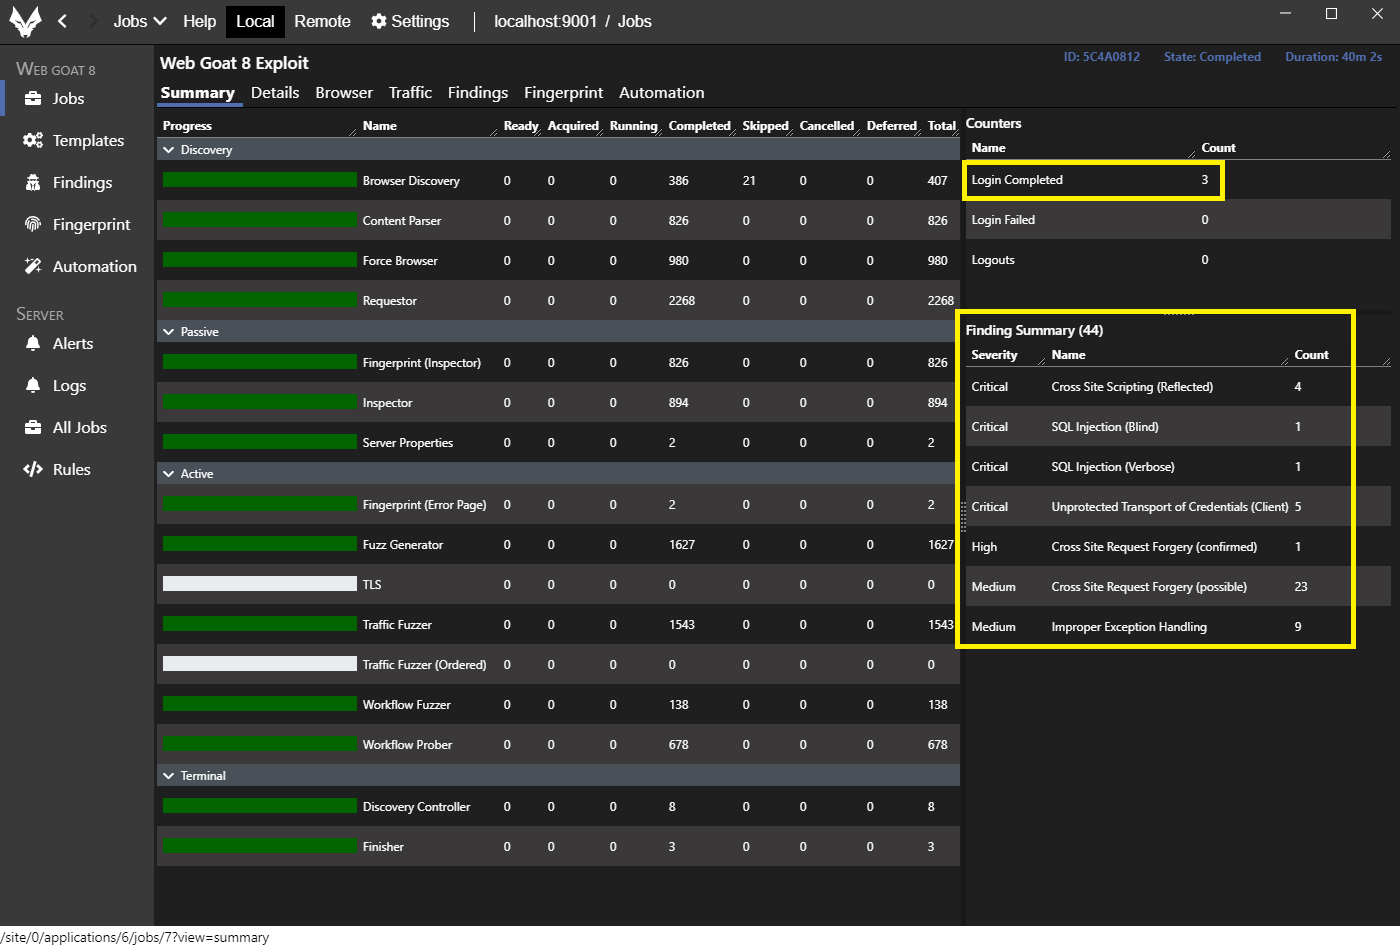Click the Jobs breadcrumb link
This screenshot has width=1400, height=951.
[x=635, y=21]
